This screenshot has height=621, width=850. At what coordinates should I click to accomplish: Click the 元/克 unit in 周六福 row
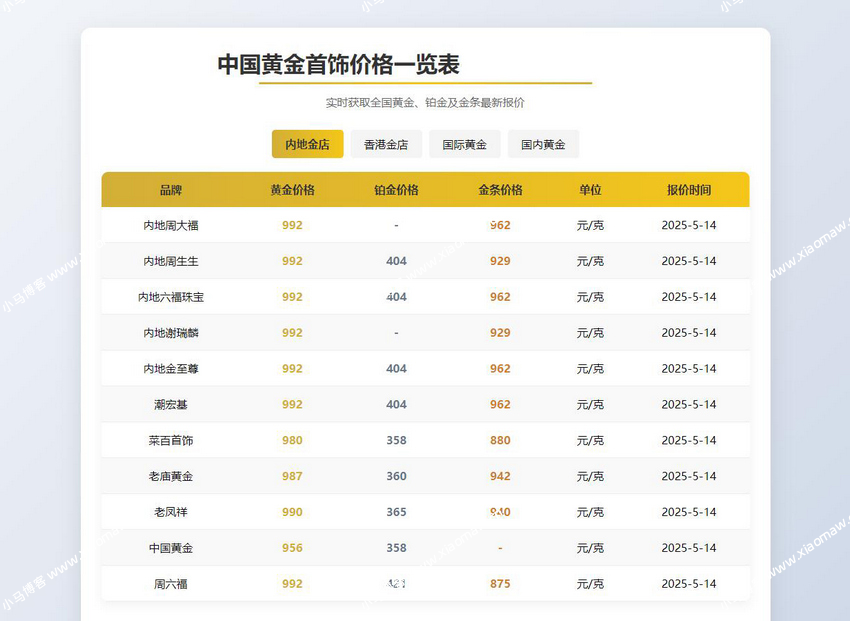[x=590, y=584]
